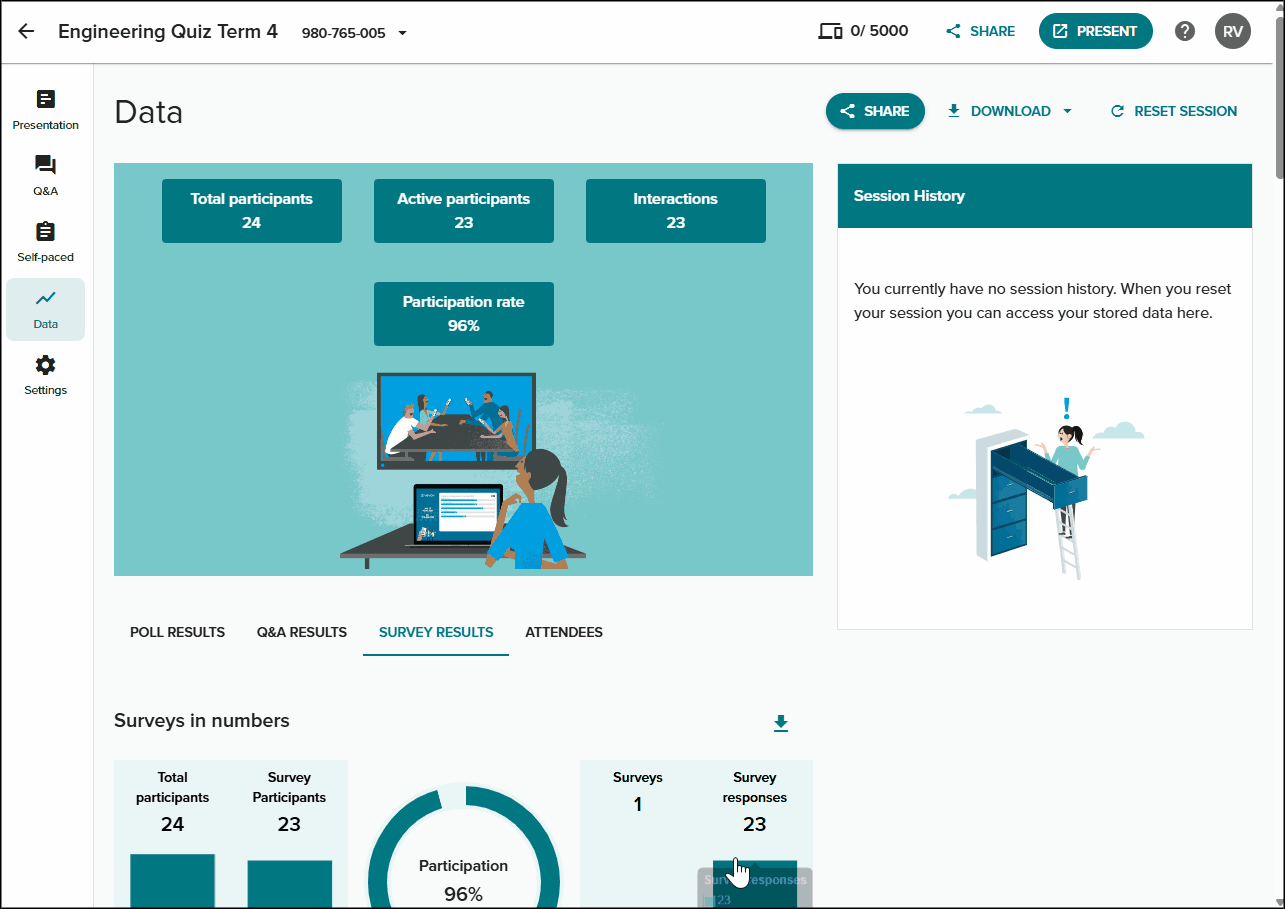Click the connected devices icon near 0/5000
The image size is (1285, 909).
830,31
